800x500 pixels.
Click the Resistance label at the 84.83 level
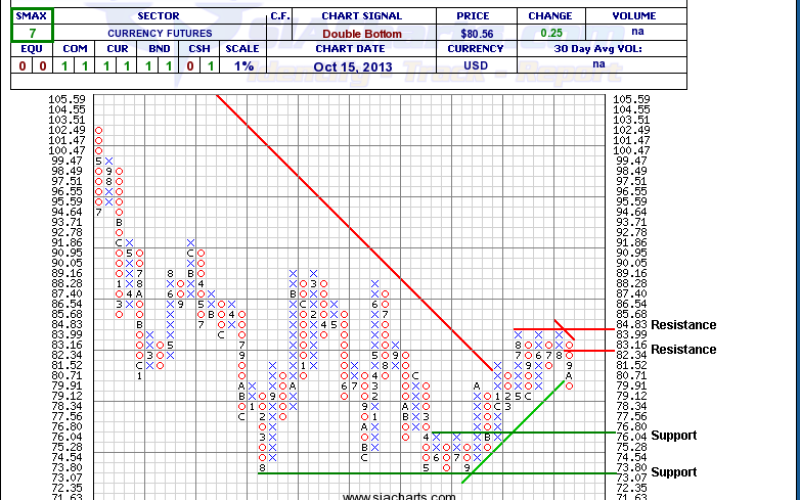coord(683,325)
